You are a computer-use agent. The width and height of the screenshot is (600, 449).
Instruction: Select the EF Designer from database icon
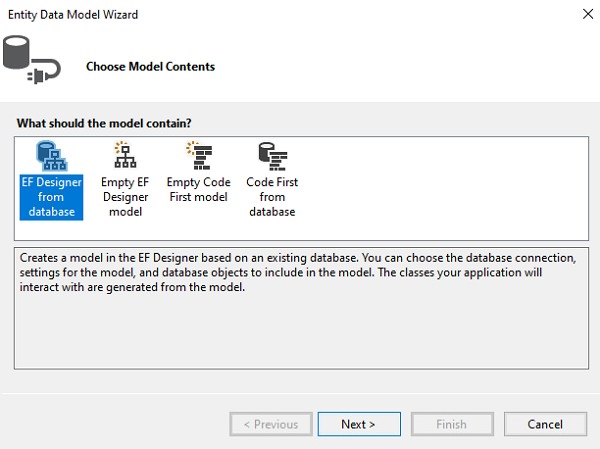click(52, 156)
